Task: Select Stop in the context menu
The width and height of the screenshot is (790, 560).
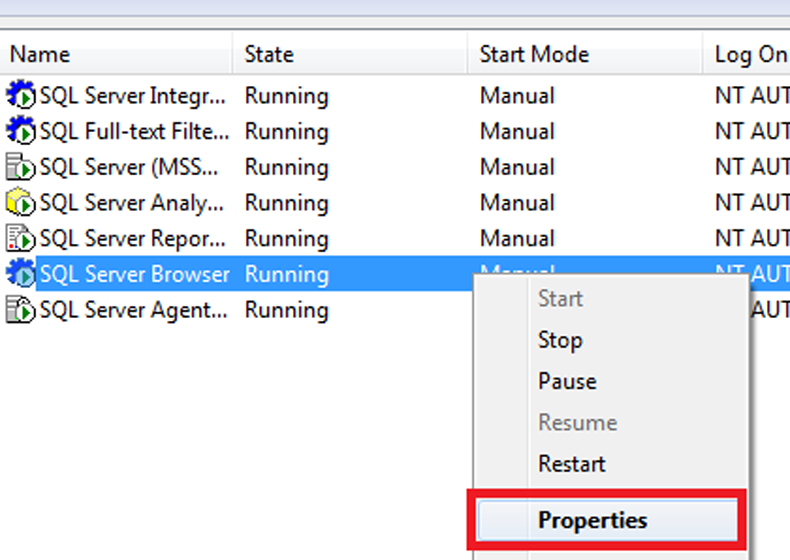Action: (x=560, y=340)
